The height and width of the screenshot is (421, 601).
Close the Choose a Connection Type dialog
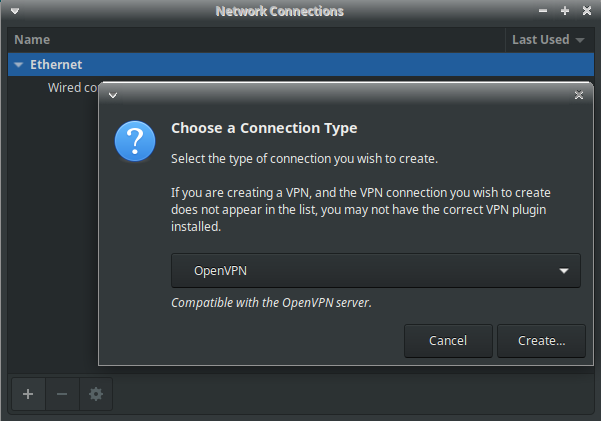point(579,95)
